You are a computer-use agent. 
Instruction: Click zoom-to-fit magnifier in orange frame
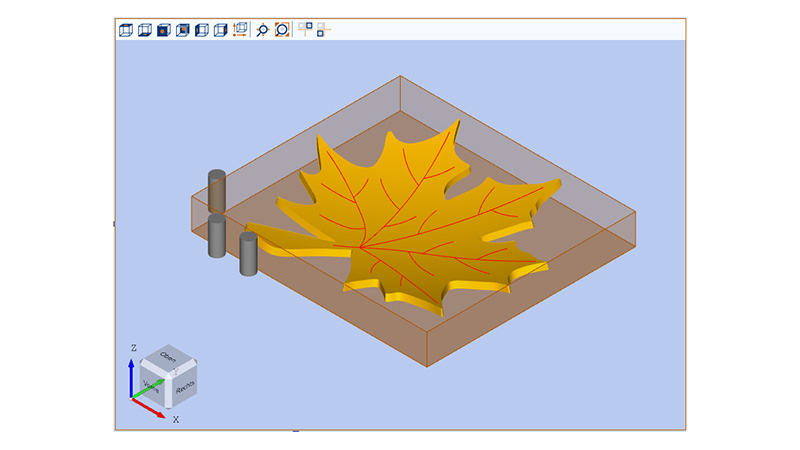(x=282, y=30)
